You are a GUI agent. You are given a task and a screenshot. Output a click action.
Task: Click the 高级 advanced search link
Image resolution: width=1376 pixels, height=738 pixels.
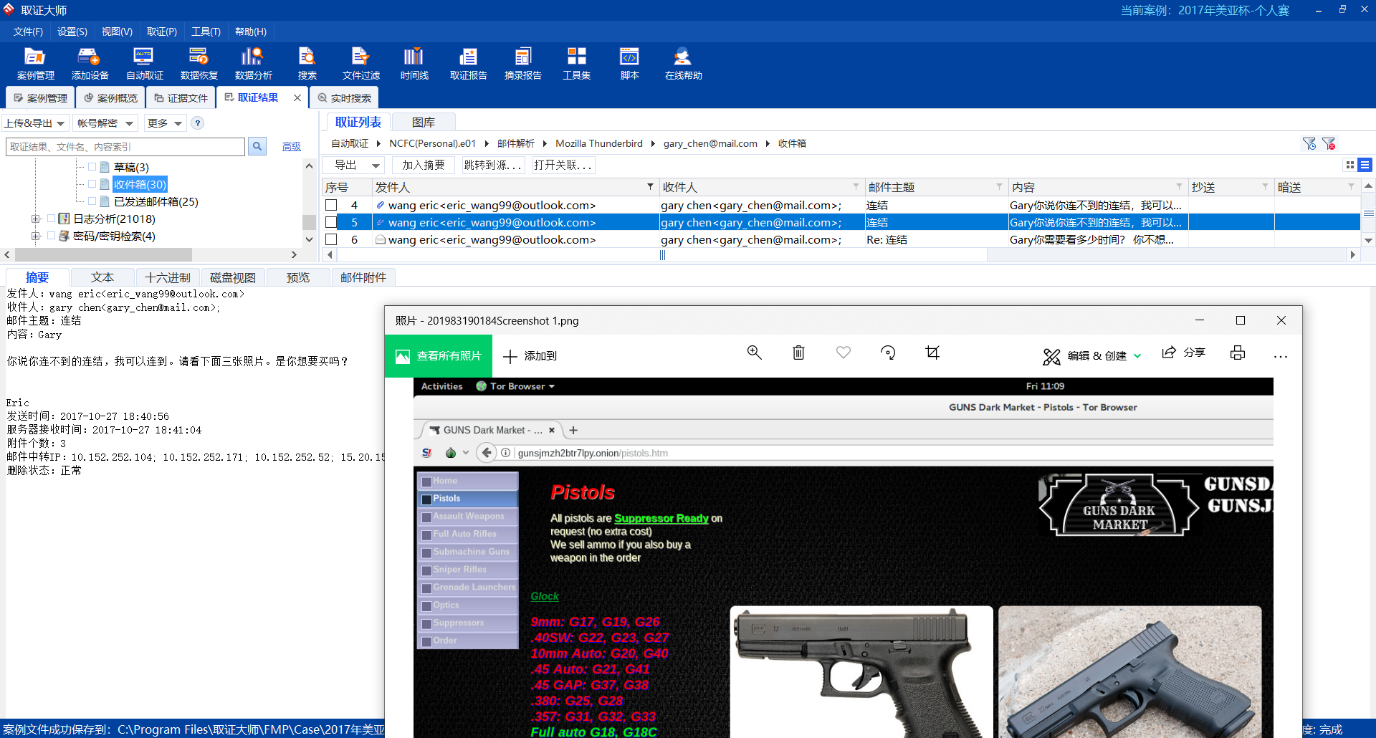coord(291,147)
